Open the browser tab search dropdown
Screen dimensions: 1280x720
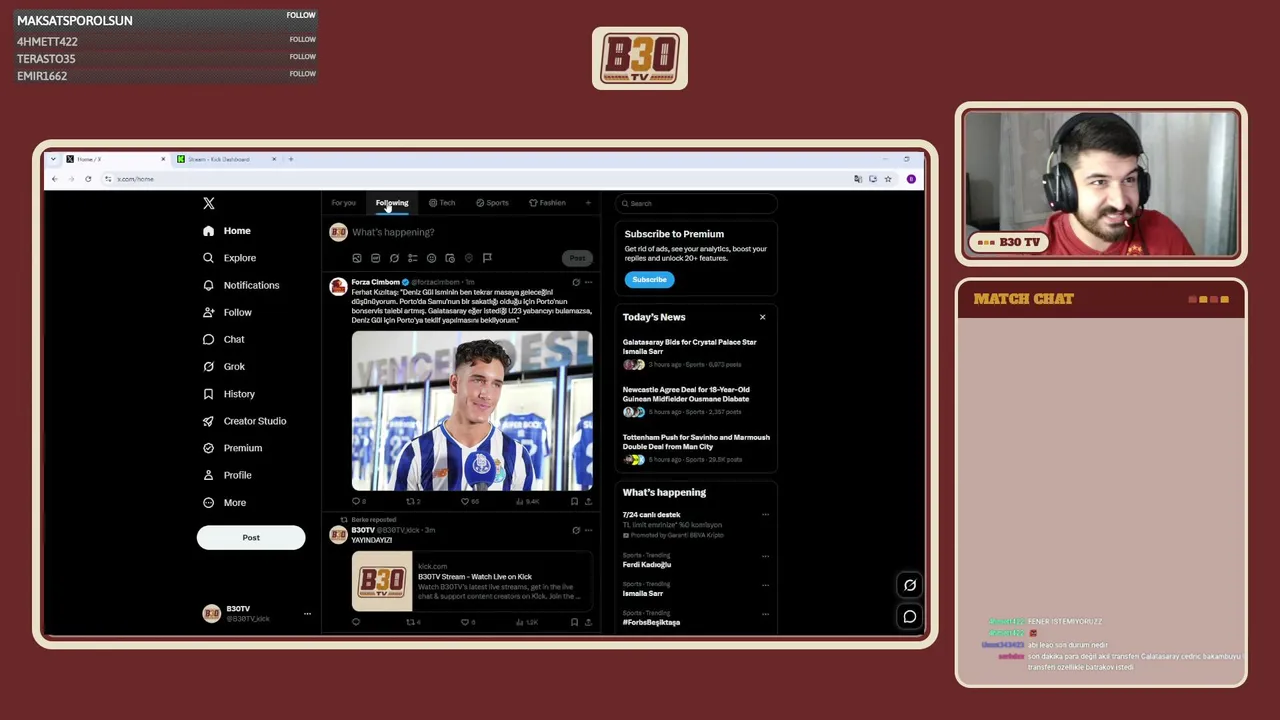point(53,159)
